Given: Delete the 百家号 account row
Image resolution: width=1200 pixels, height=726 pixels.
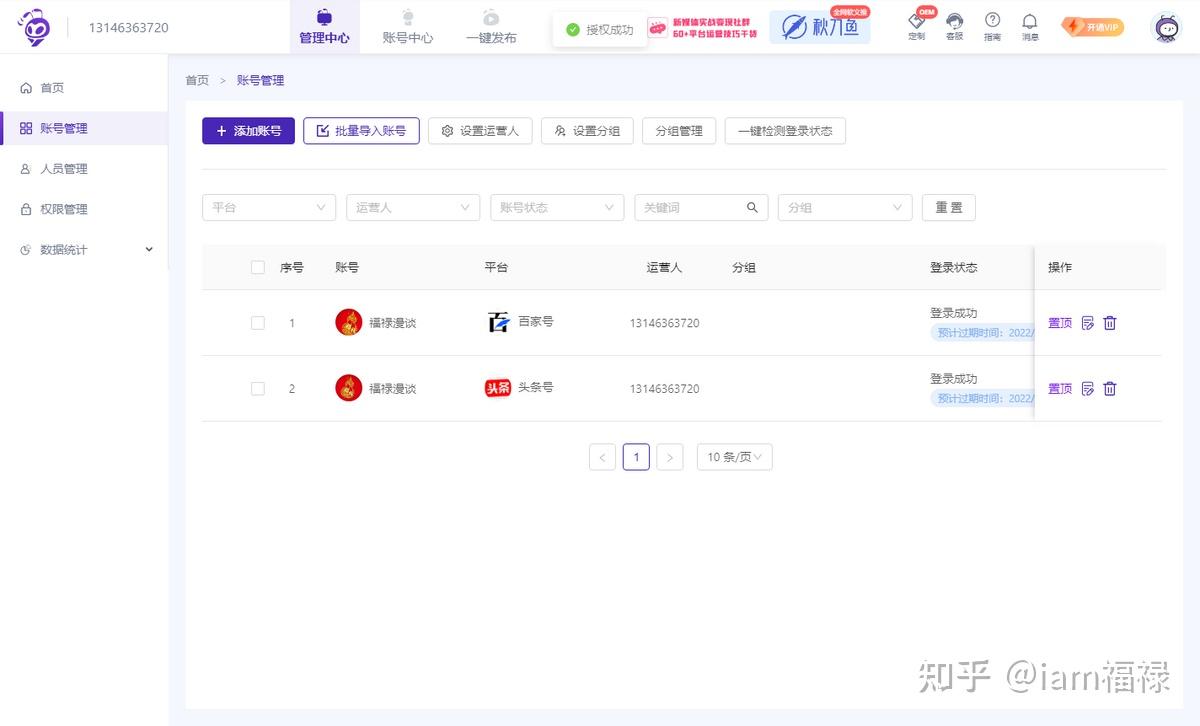Looking at the screenshot, I should (x=1110, y=323).
